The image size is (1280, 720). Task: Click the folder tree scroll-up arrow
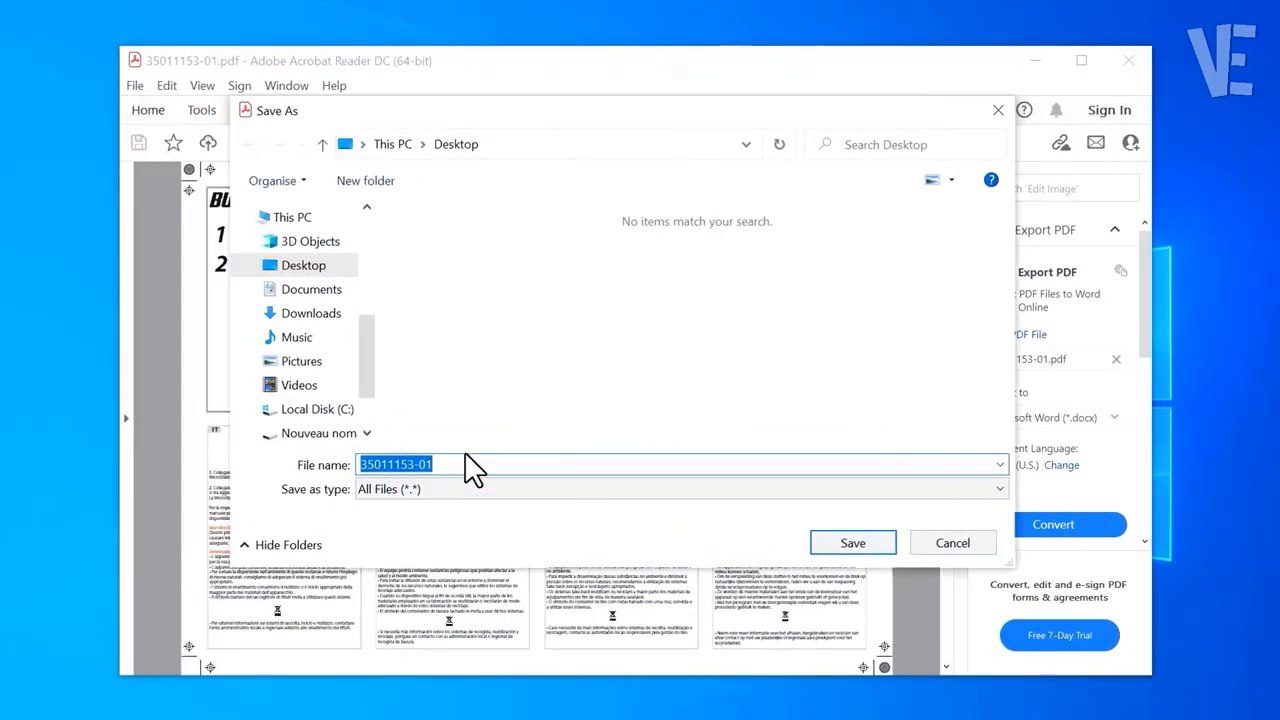click(366, 207)
